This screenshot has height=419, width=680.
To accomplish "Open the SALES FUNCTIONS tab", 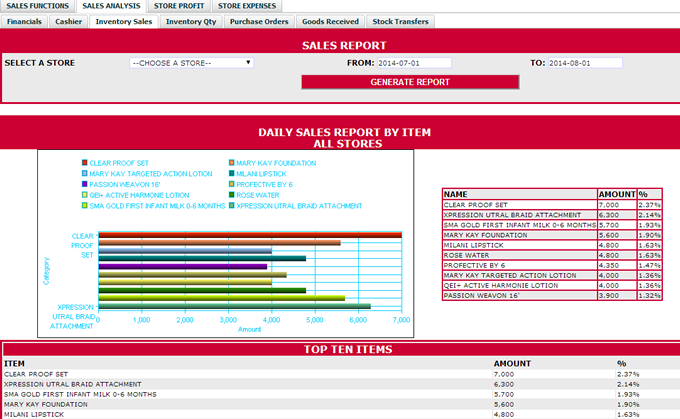I will click(37, 6).
